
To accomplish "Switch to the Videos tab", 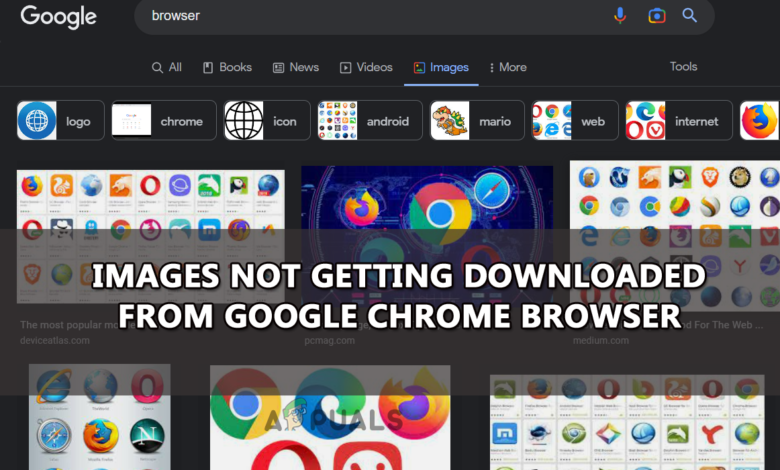I will (x=366, y=67).
